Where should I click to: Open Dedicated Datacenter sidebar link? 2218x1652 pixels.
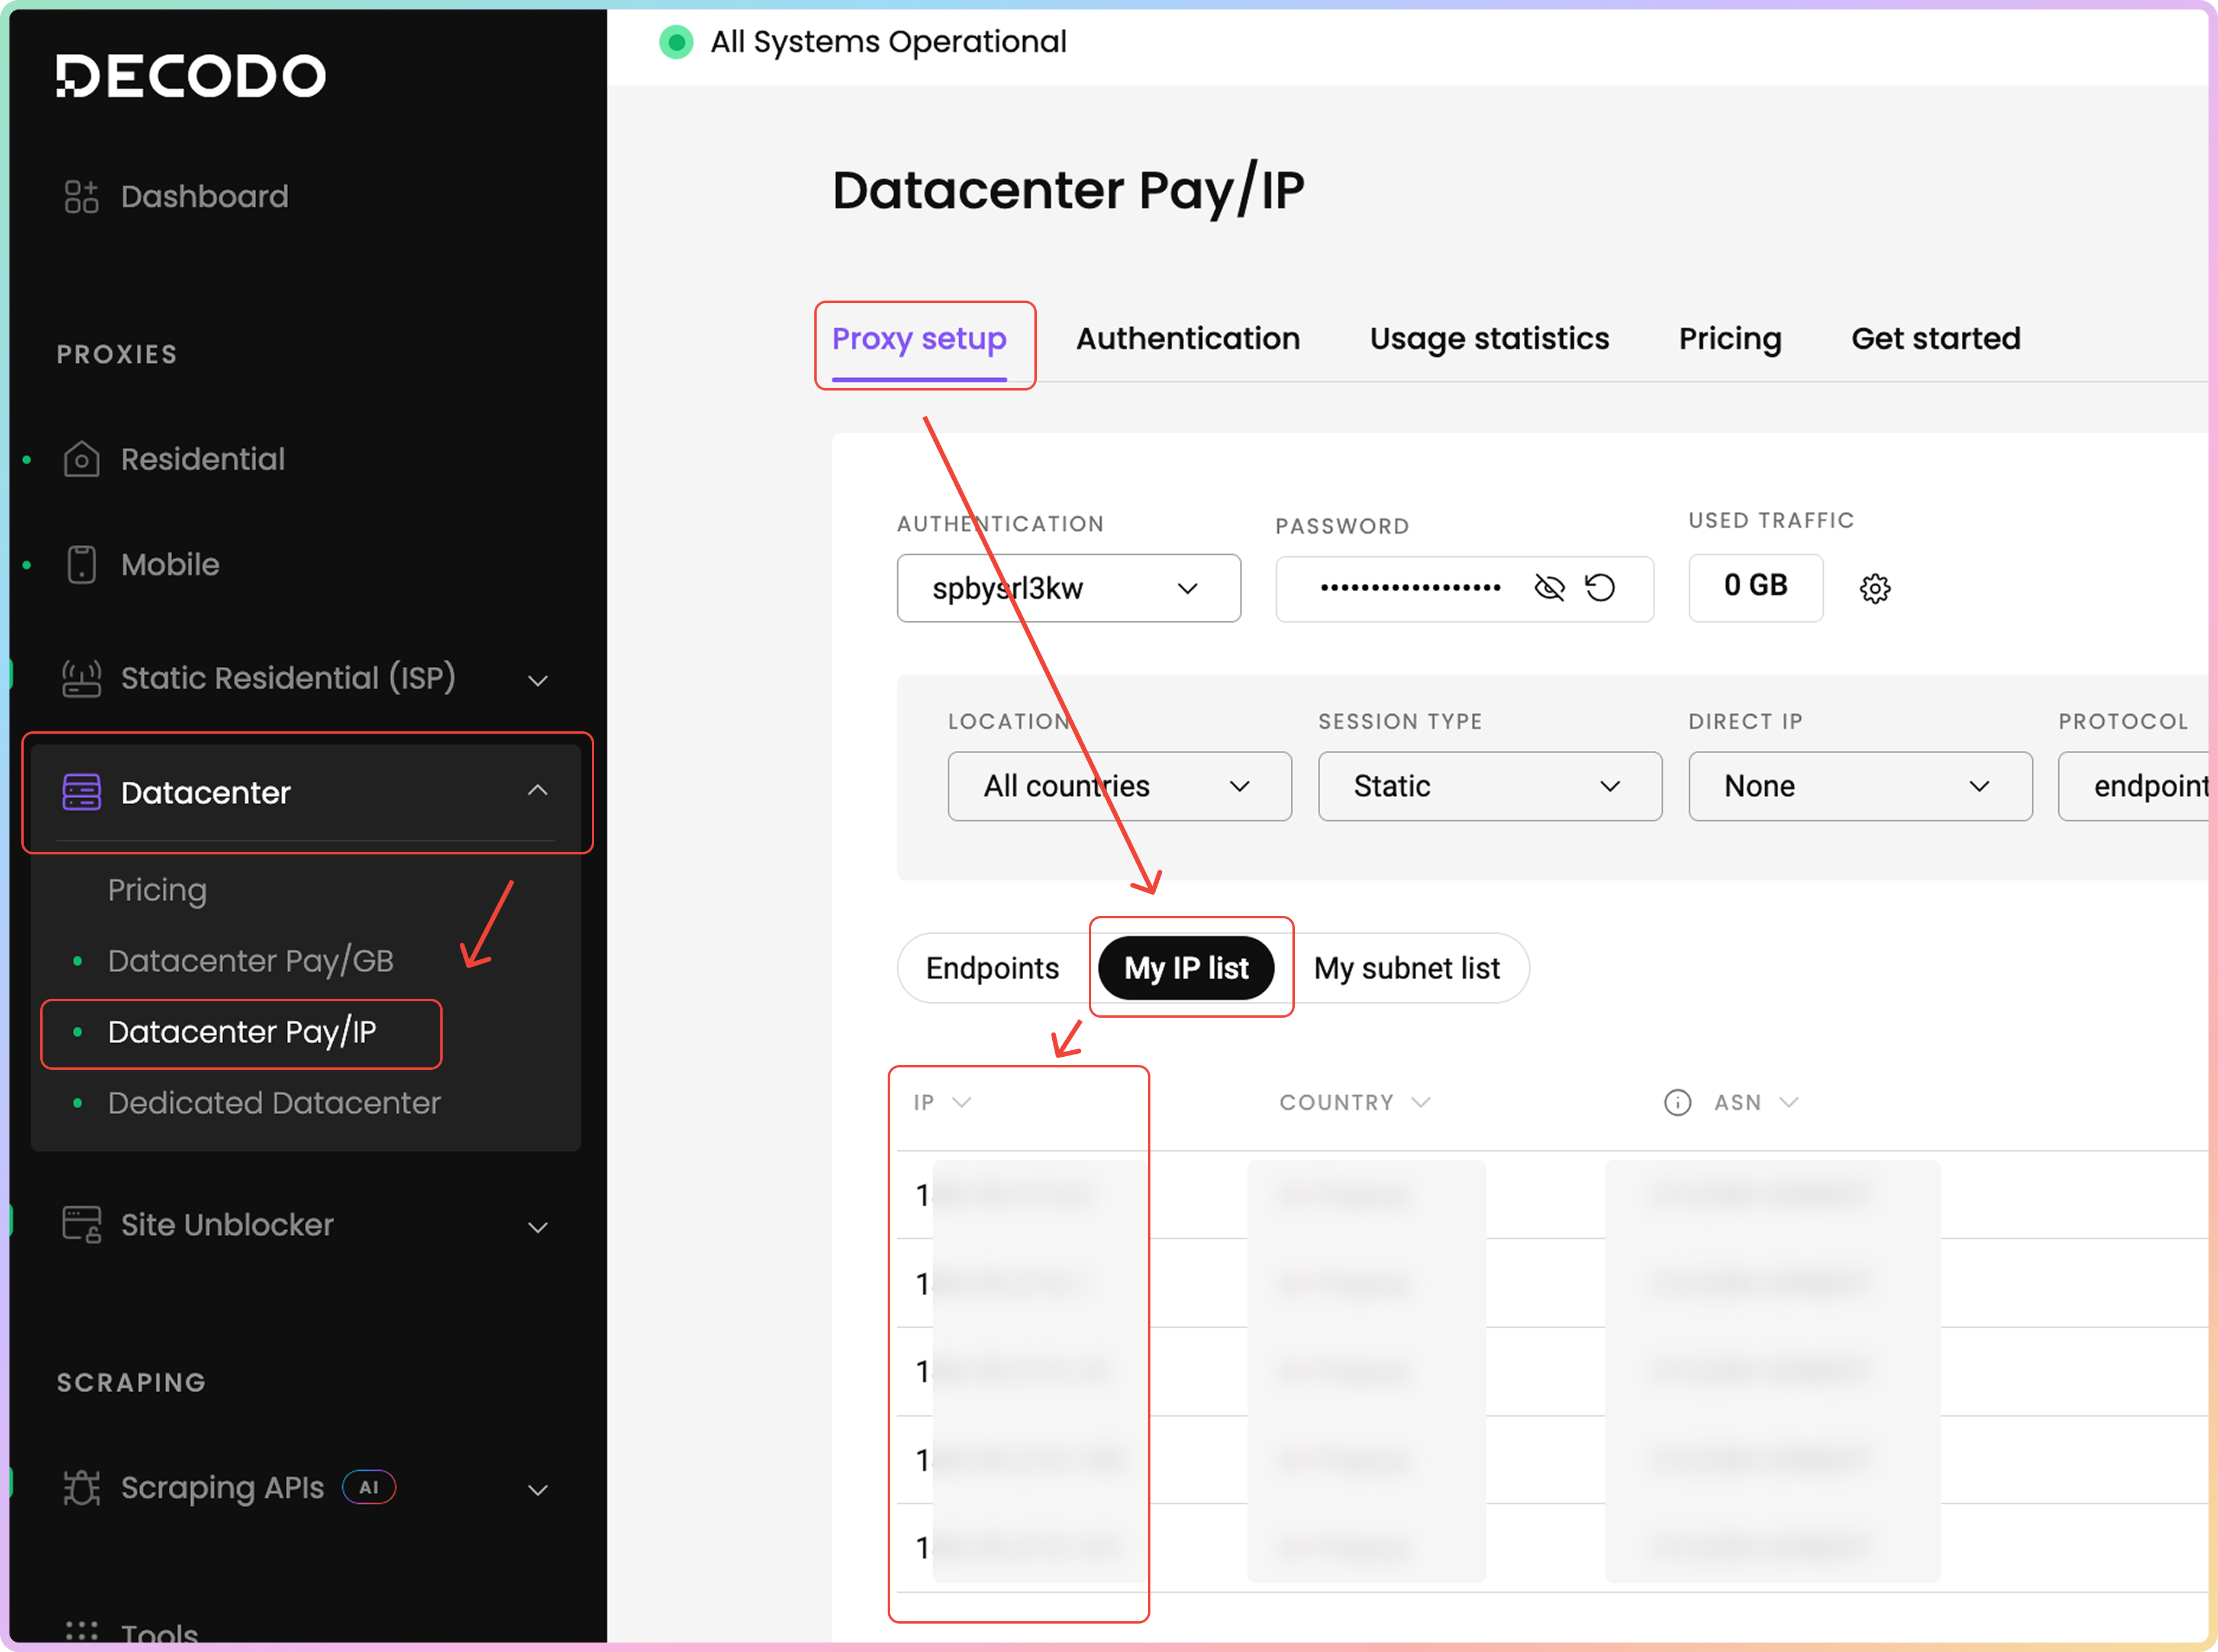click(274, 1102)
